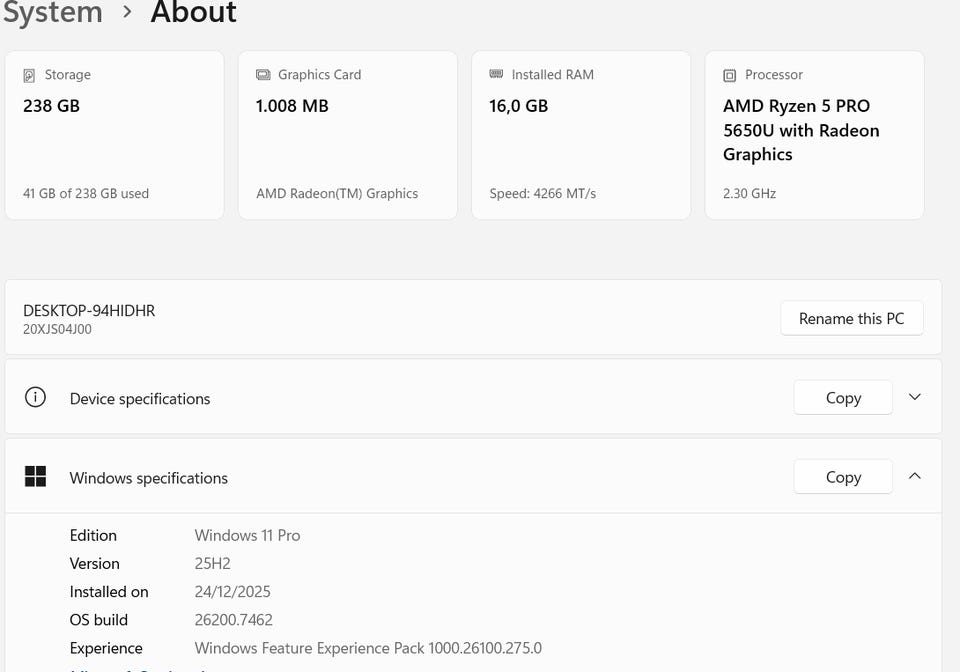Viewport: 960px width, 672px height.
Task: Click the Storage card icon
Action: pos(29,75)
